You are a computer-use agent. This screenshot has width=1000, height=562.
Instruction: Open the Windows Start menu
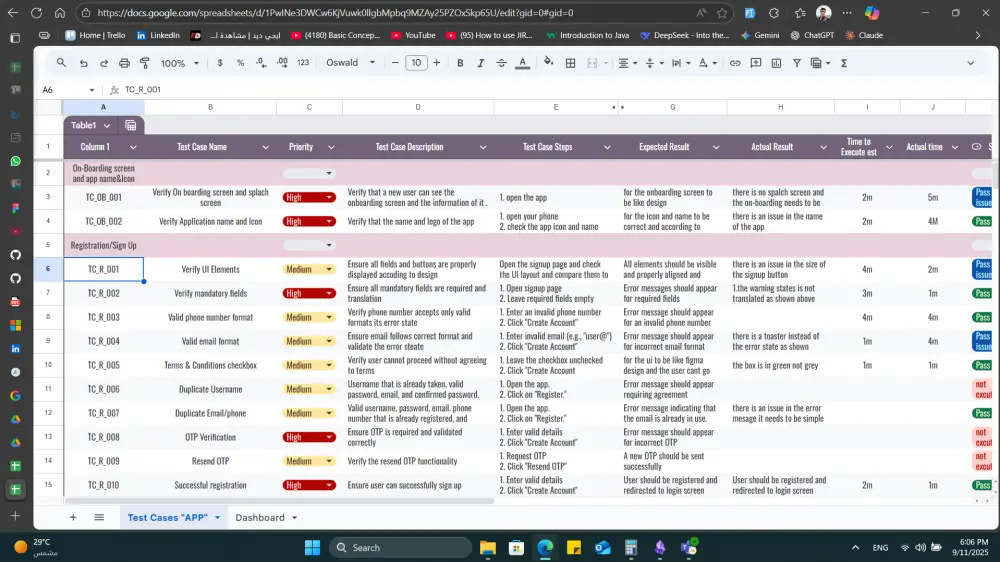click(x=312, y=547)
